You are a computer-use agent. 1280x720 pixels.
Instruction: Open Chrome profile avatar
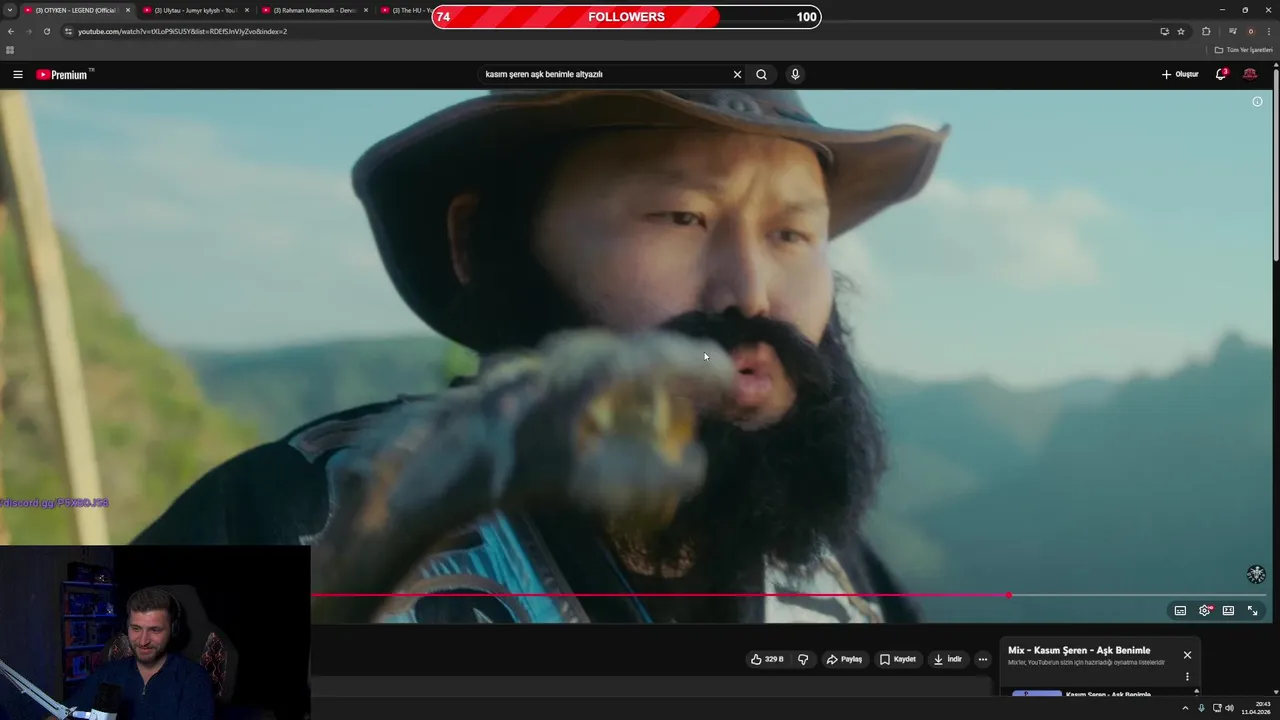coord(1251,31)
